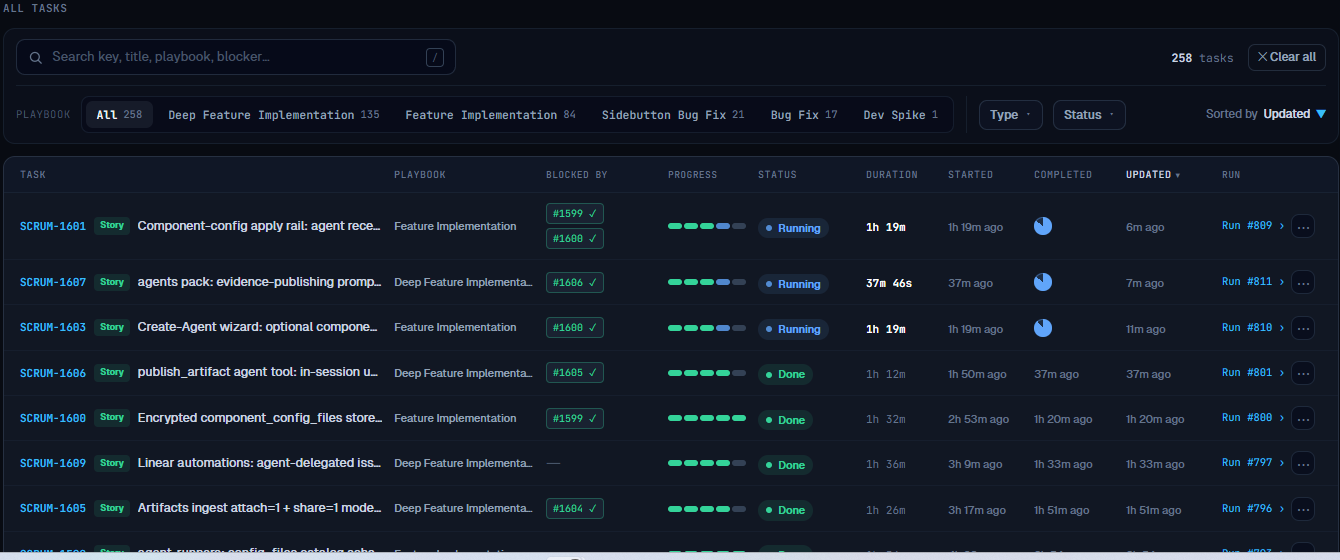
Task: Open more options for SCRUM-1609 row
Action: [x=1303, y=464]
